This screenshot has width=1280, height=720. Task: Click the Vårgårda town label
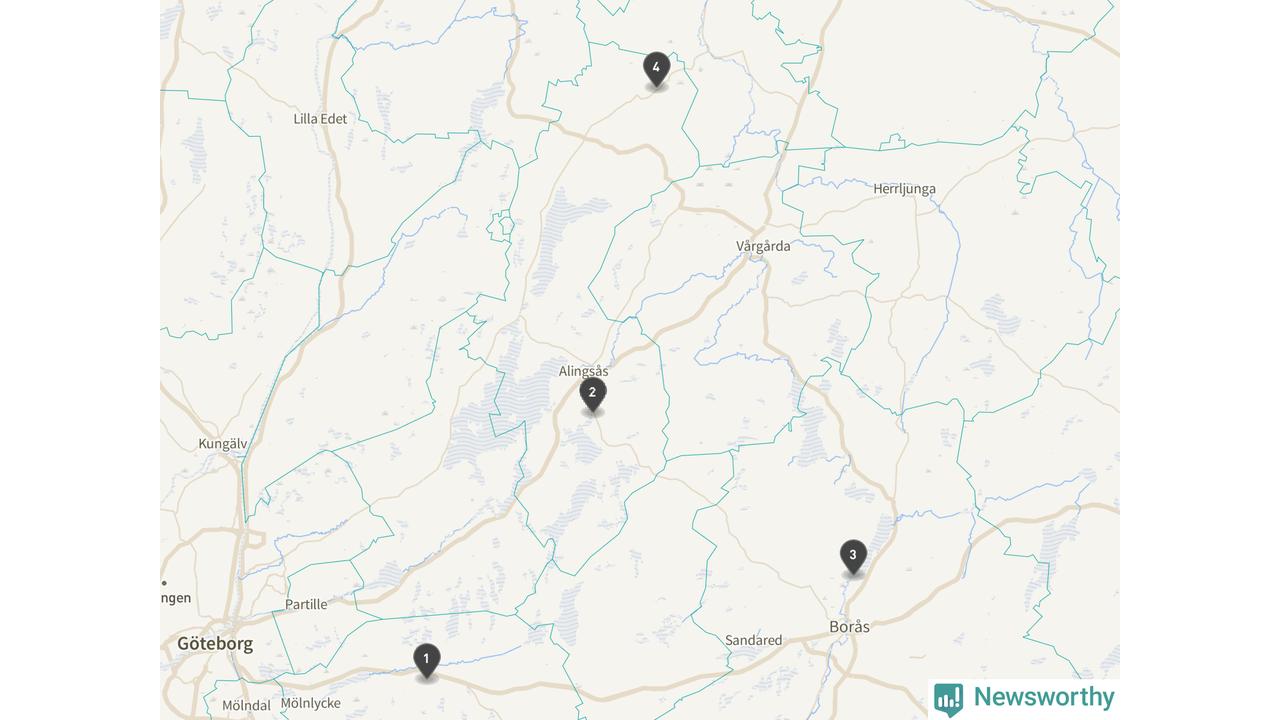click(763, 246)
